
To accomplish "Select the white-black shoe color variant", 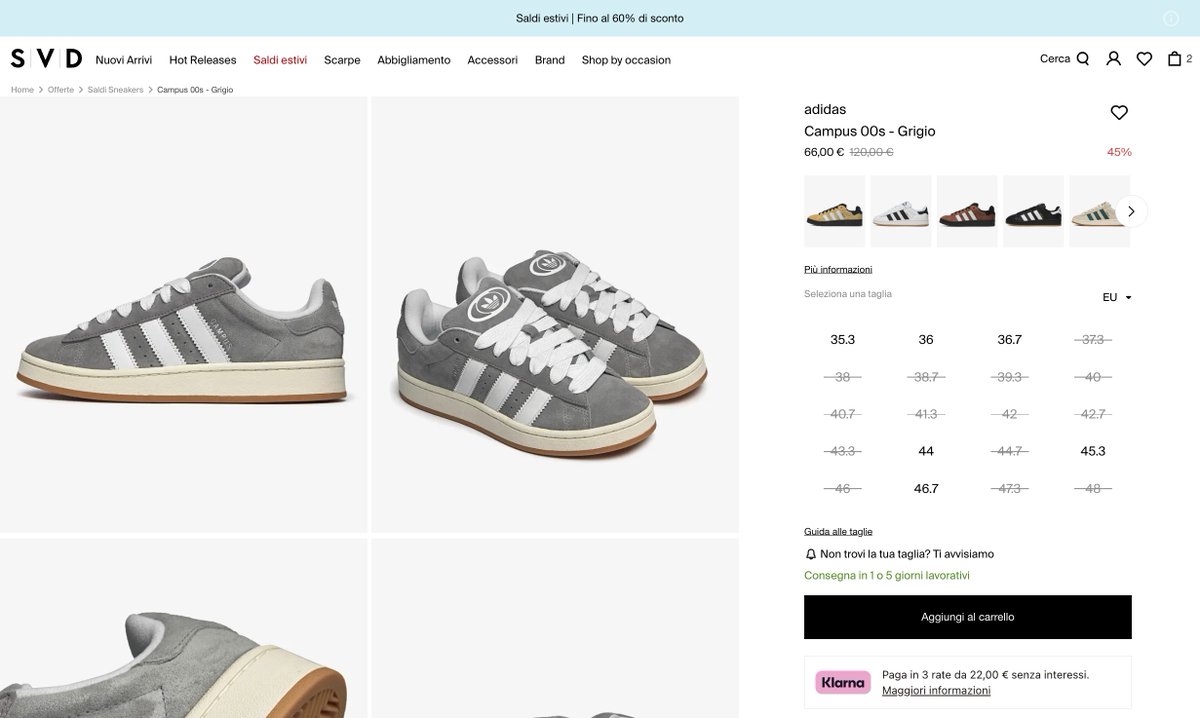I will coord(901,211).
